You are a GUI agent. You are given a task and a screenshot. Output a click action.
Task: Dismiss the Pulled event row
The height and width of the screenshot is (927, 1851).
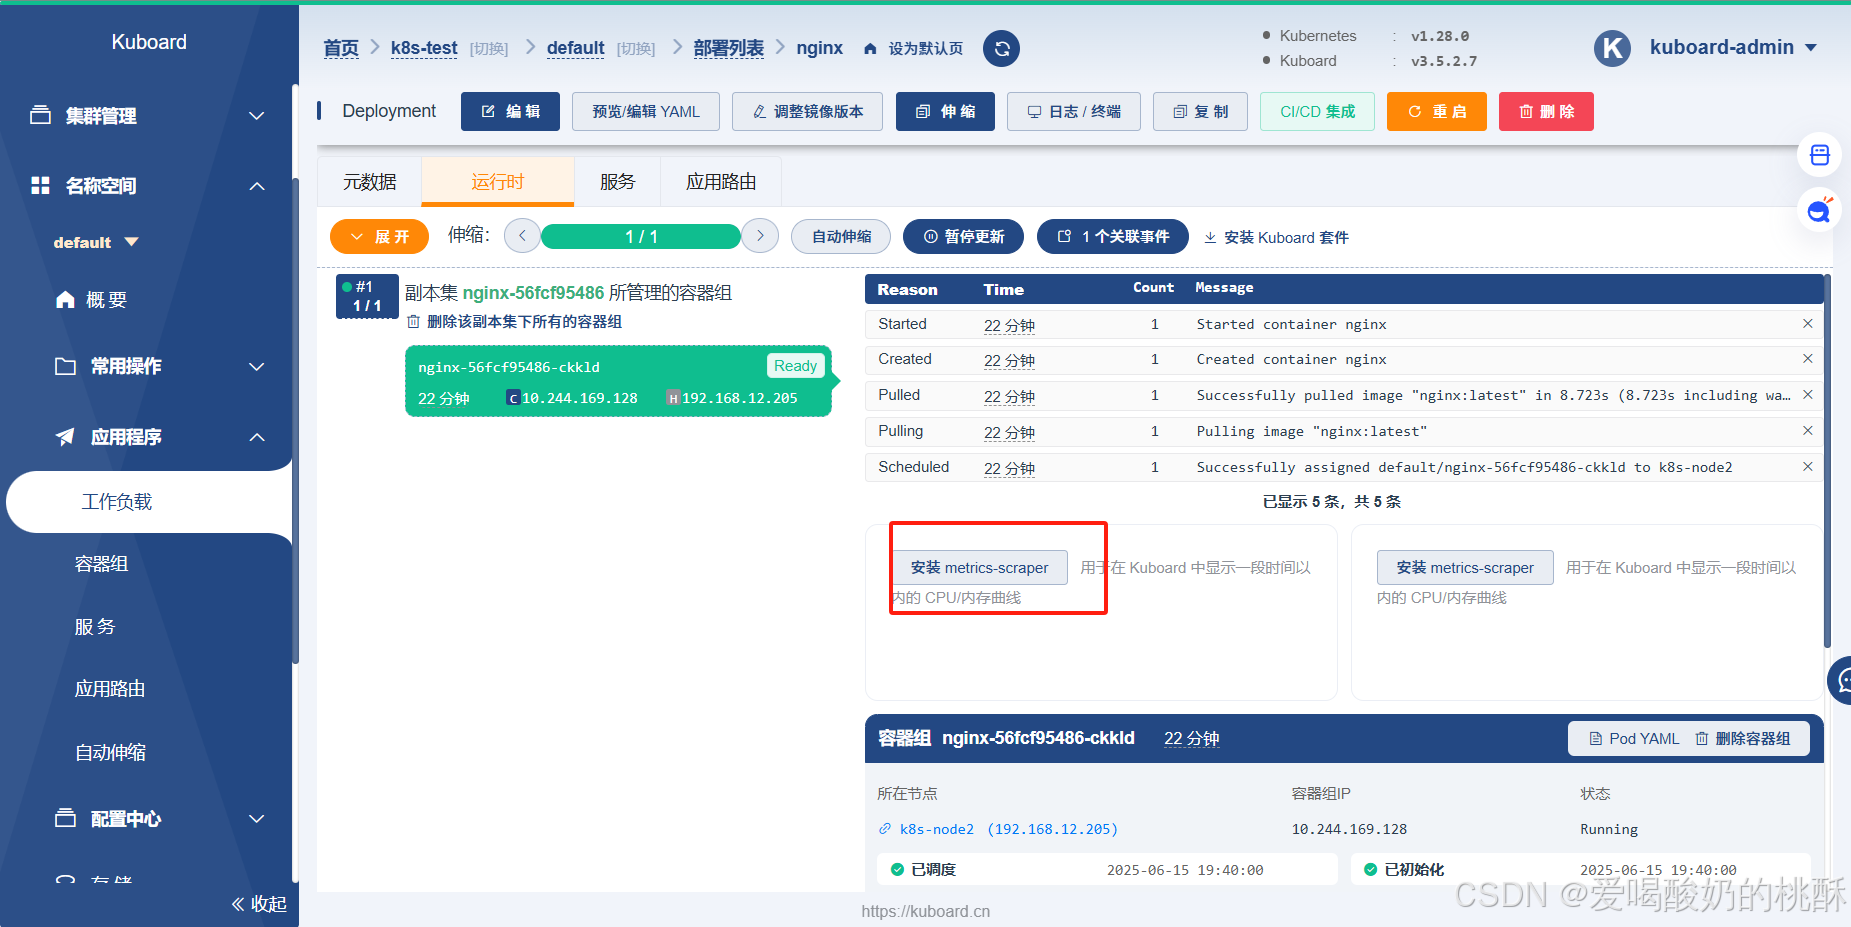pyautogui.click(x=1807, y=395)
